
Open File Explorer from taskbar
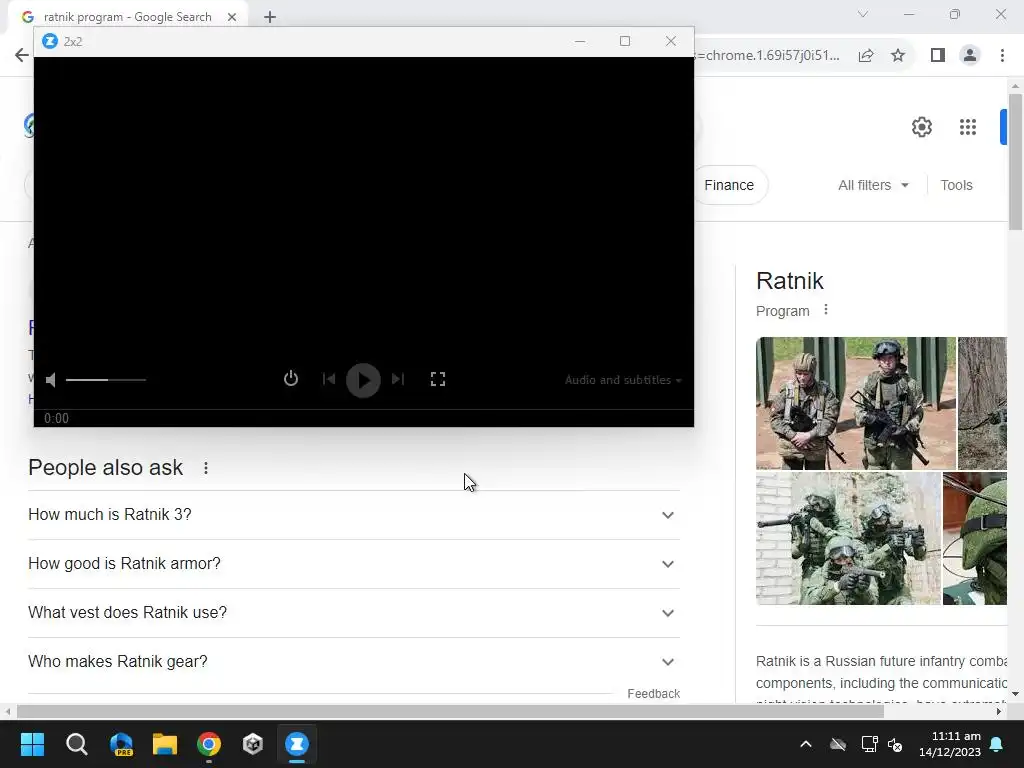(165, 744)
